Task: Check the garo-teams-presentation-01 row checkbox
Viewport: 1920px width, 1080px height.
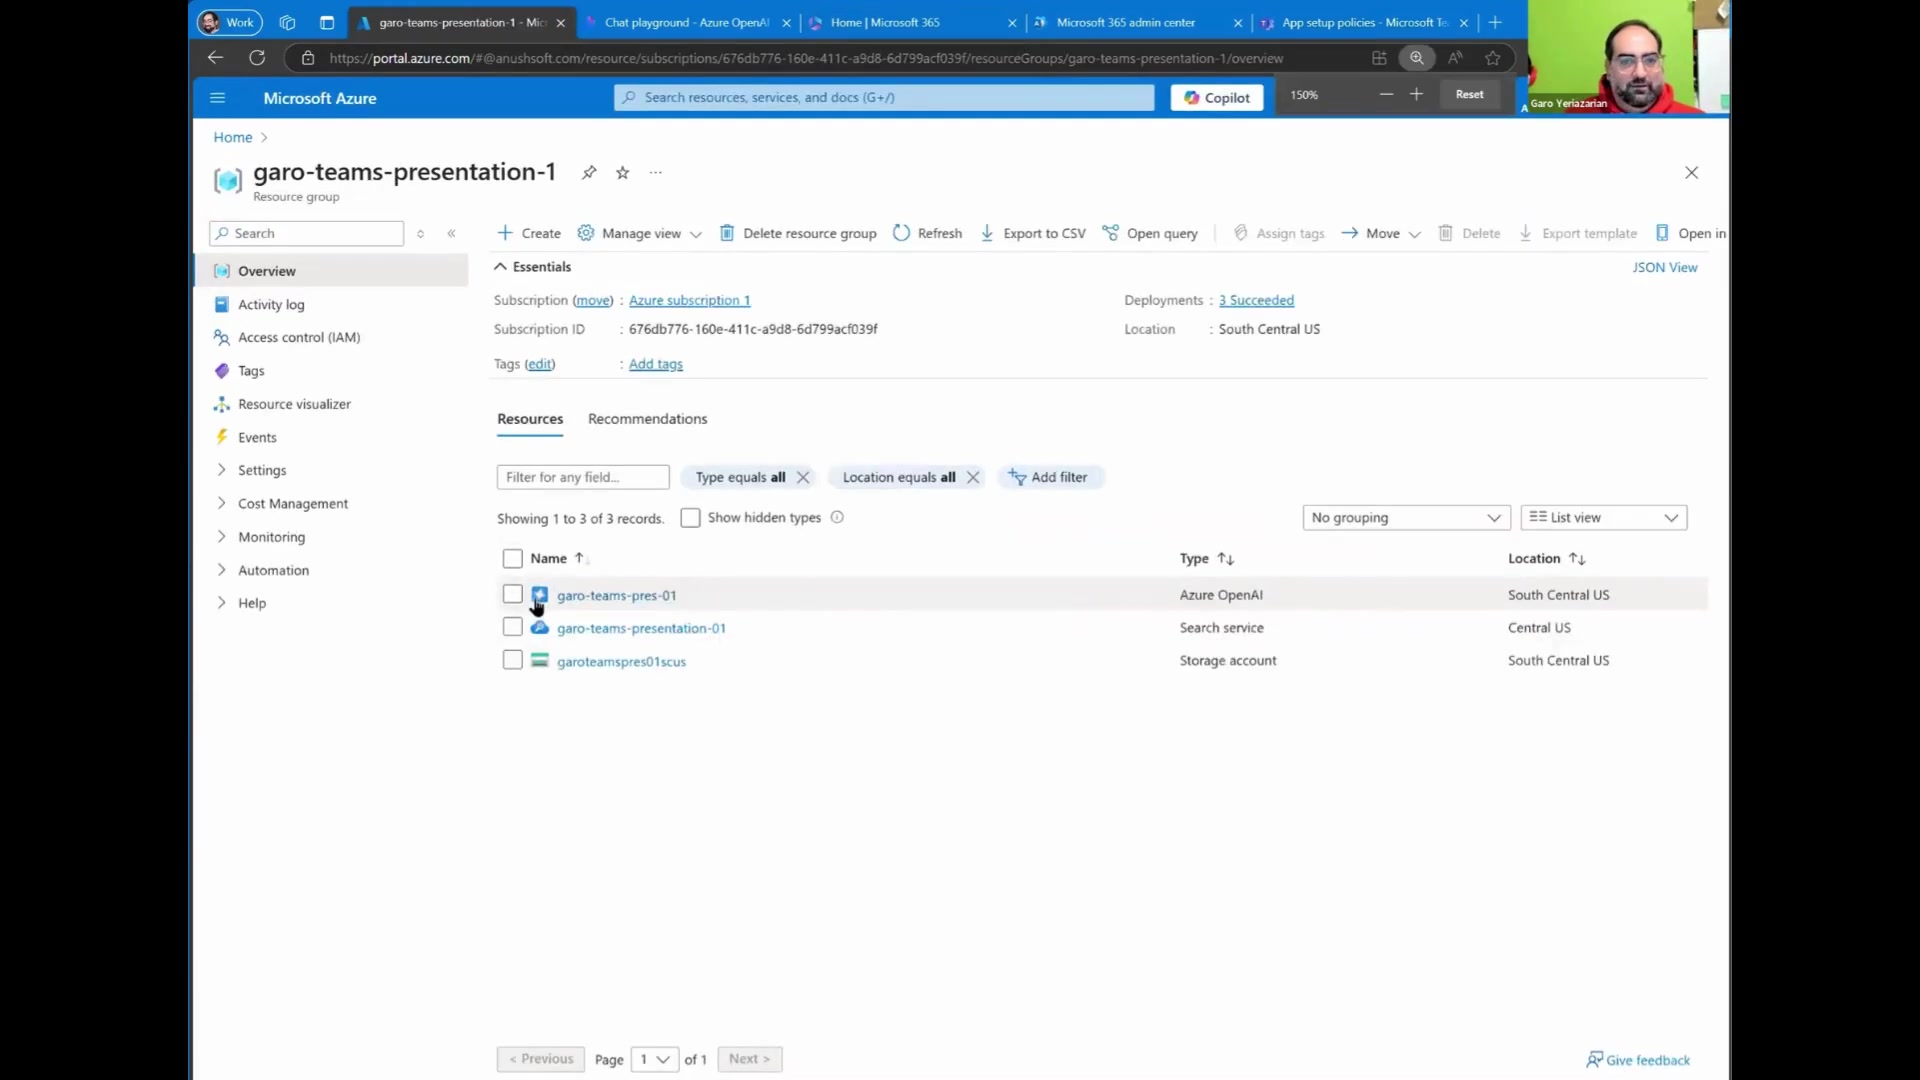Action: pos(513,628)
